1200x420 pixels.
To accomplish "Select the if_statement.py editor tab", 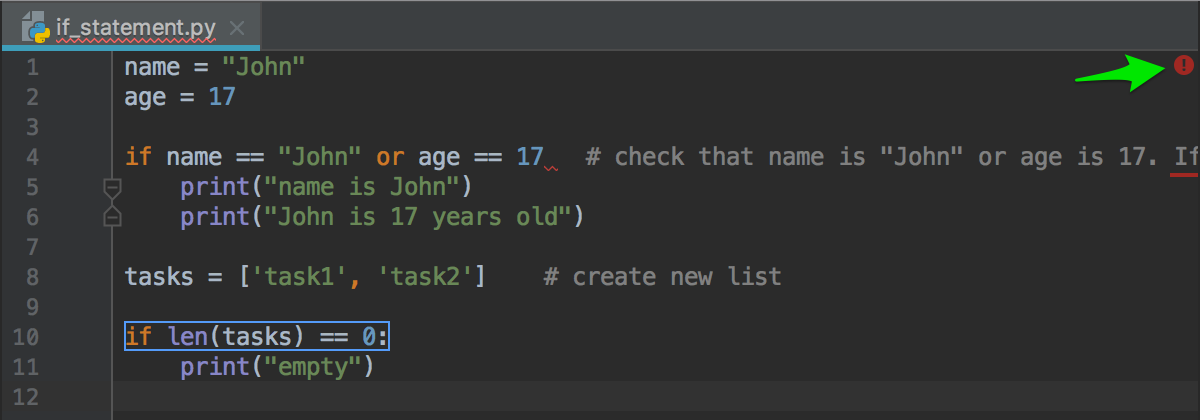I will click(x=130, y=26).
